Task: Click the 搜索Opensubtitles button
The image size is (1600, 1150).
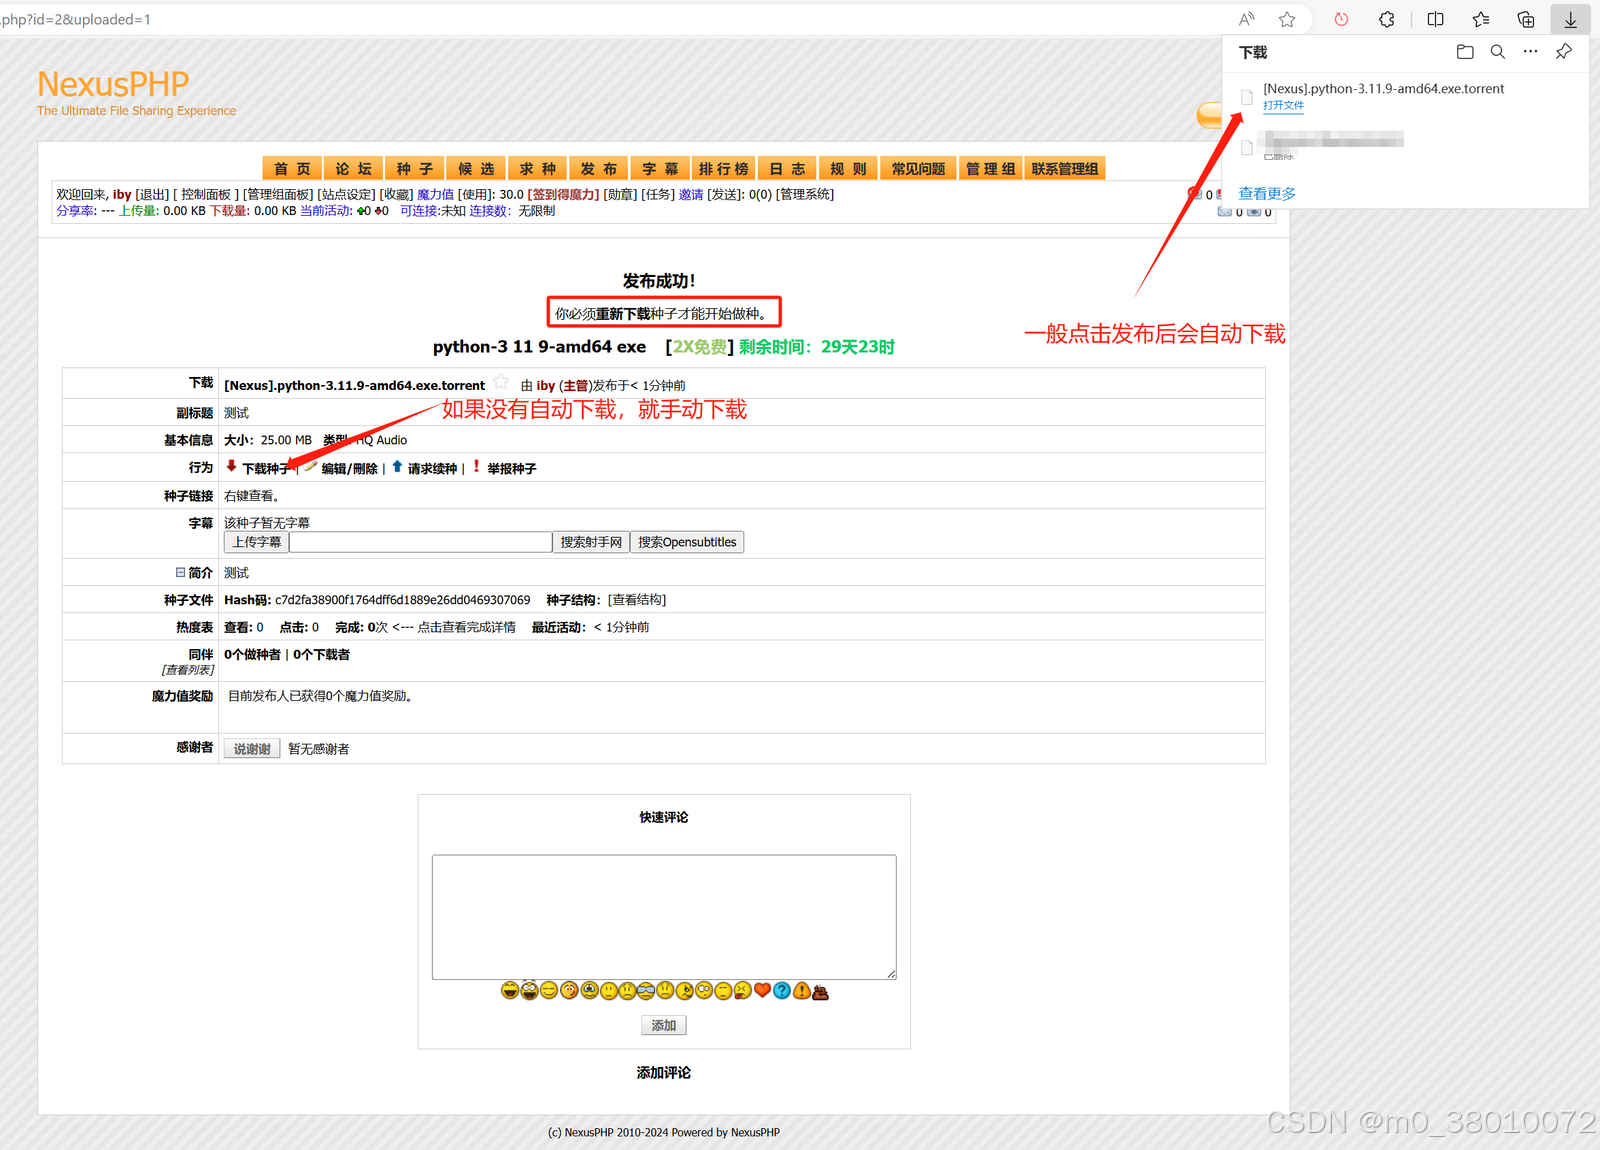Action: point(687,542)
